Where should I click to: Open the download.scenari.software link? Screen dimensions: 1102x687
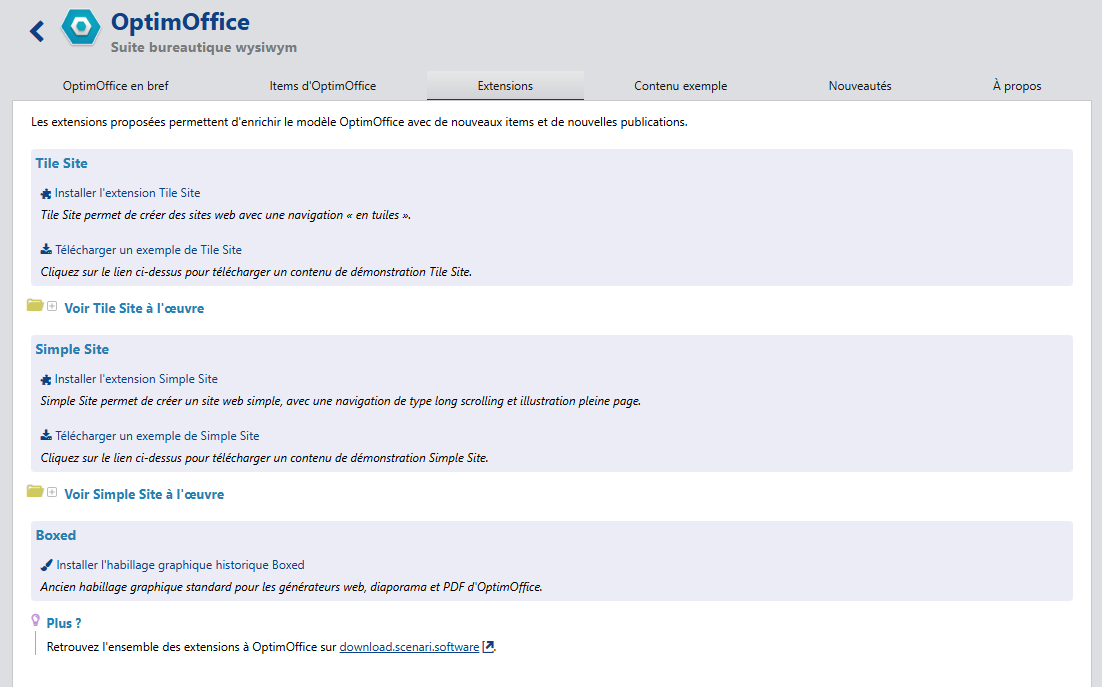[409, 647]
